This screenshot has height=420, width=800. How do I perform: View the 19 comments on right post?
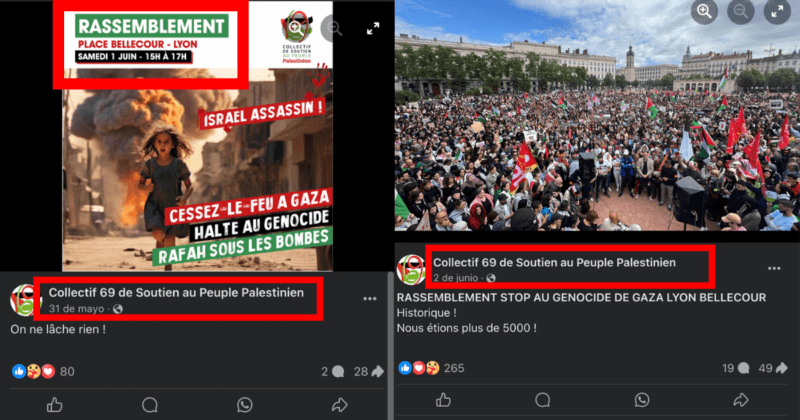coord(736,368)
